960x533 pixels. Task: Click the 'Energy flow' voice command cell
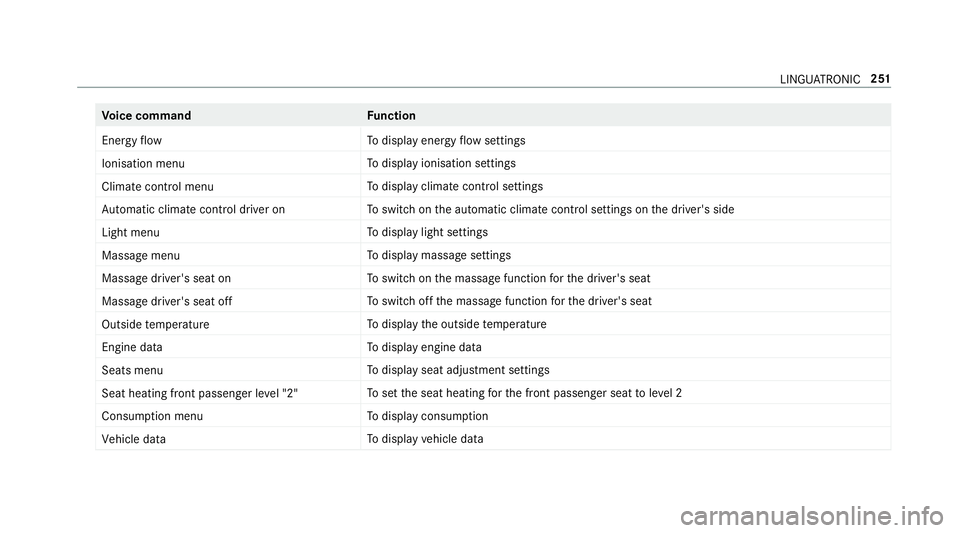pos(132,140)
